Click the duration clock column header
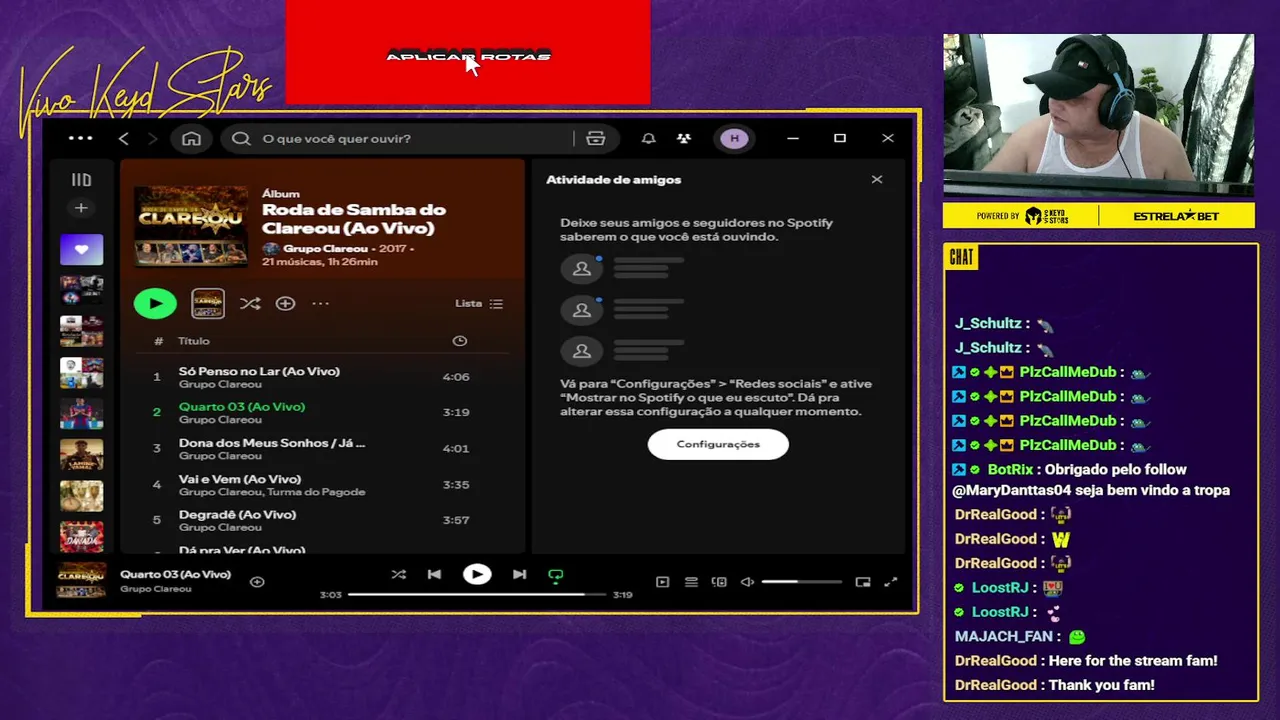This screenshot has width=1280, height=720. [460, 341]
